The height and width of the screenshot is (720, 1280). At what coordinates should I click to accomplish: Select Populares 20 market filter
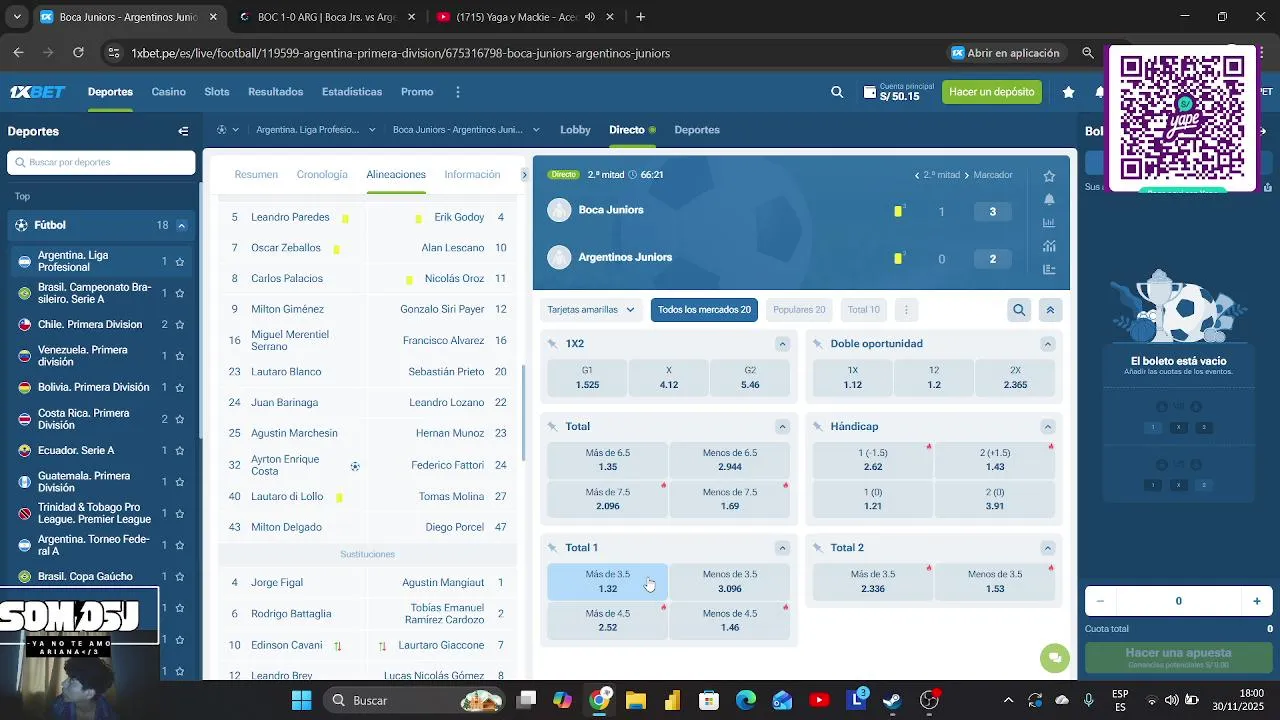(x=799, y=310)
